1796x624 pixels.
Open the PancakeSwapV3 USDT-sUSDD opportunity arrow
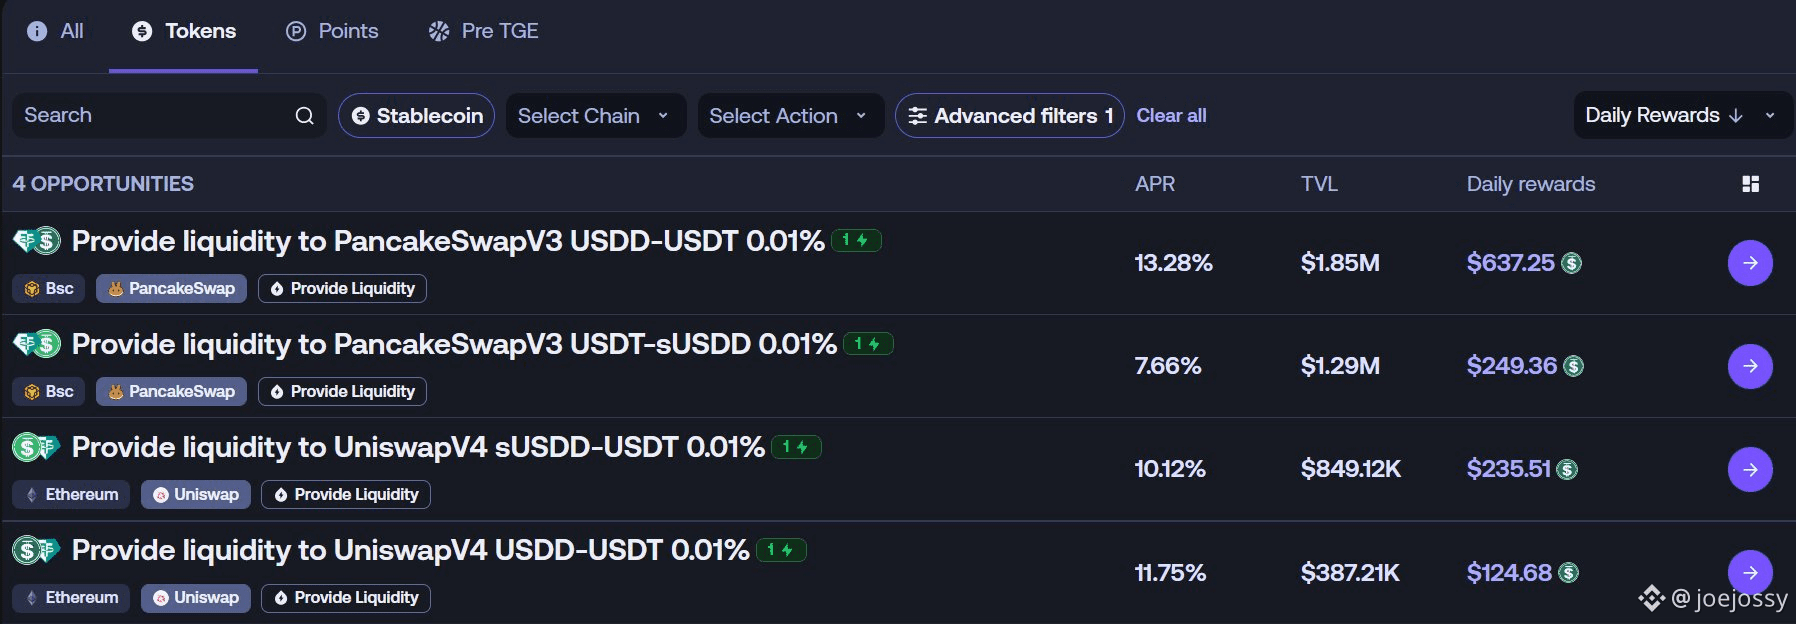(x=1749, y=366)
